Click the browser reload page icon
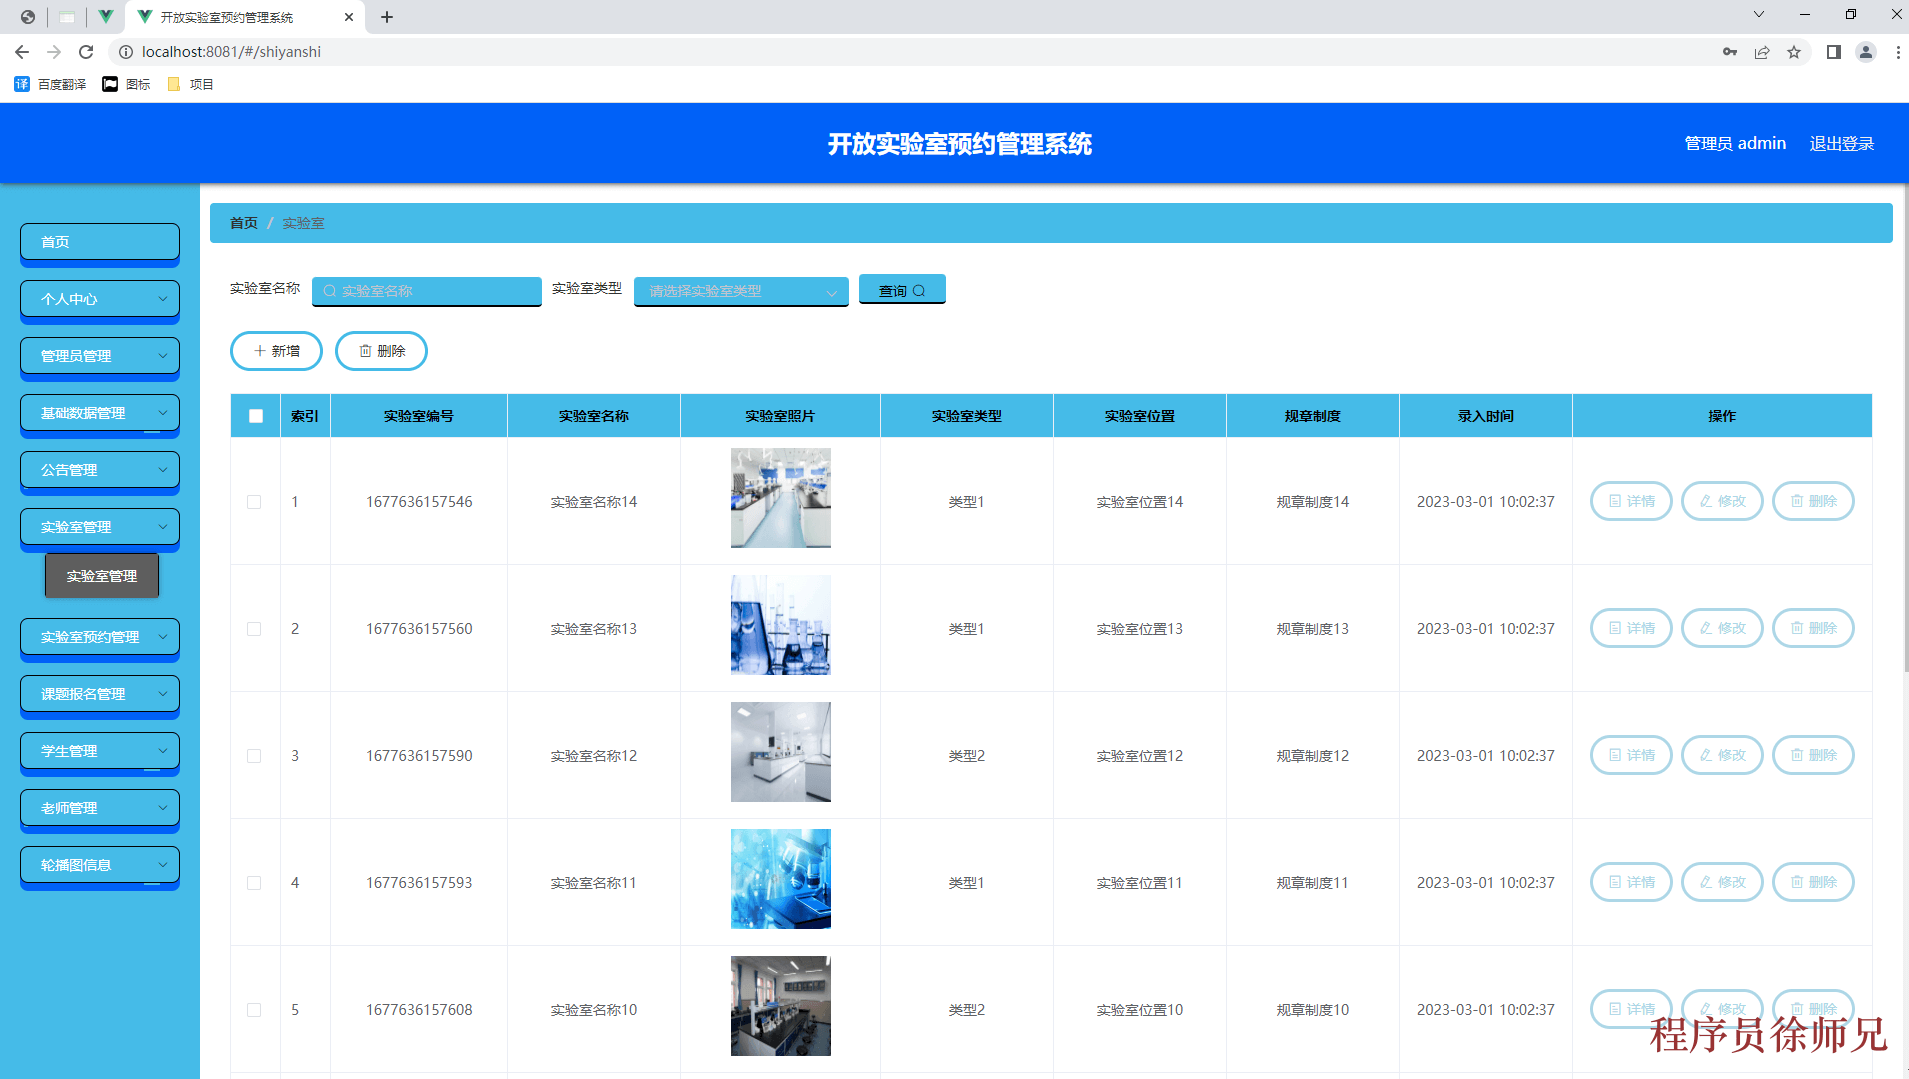 point(86,52)
